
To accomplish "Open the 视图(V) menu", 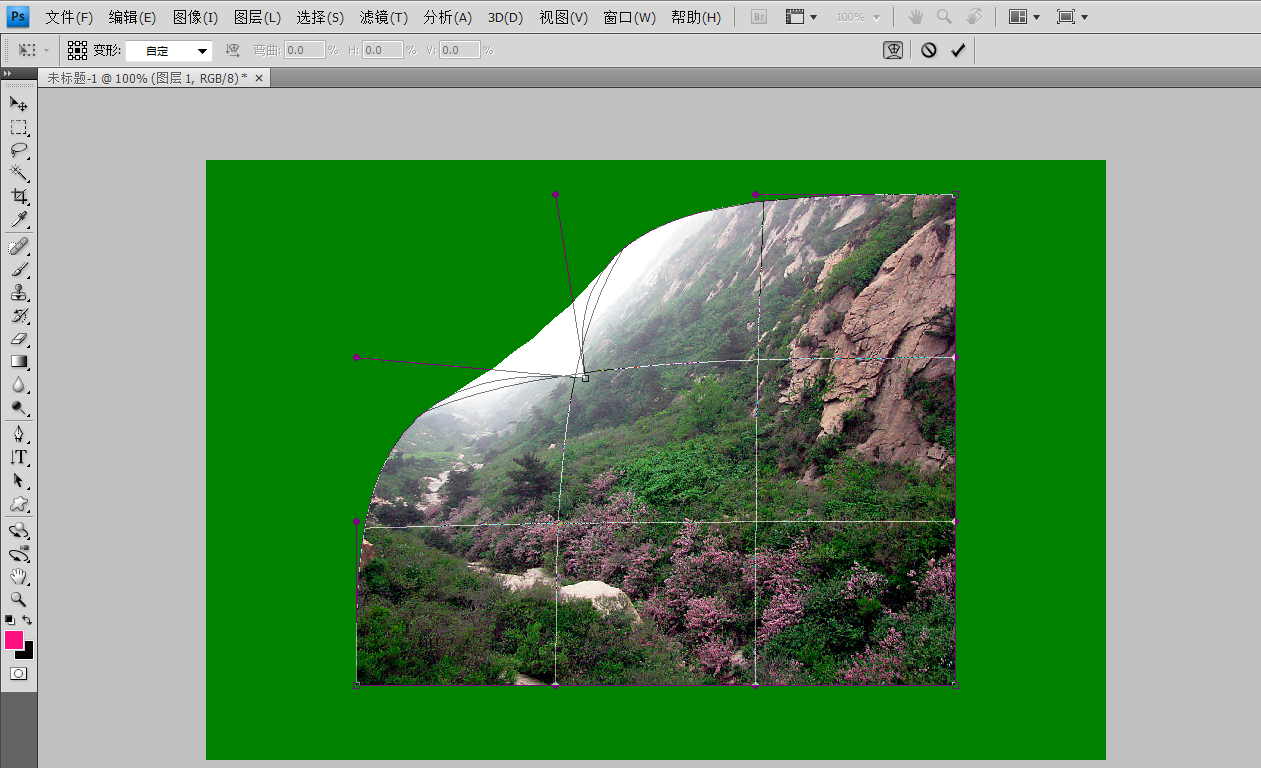I will pyautogui.click(x=563, y=17).
